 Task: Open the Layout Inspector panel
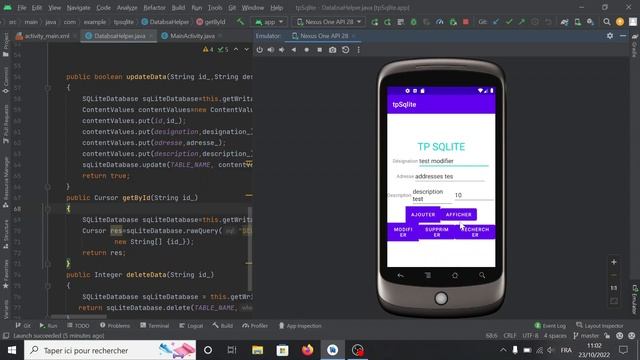(600, 326)
